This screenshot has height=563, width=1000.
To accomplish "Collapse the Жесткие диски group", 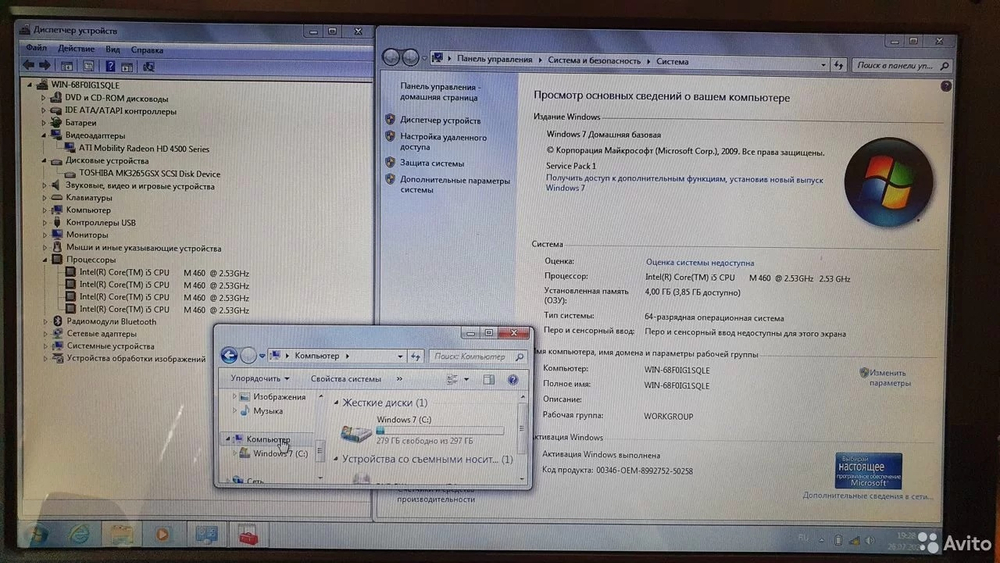I will (x=336, y=403).
